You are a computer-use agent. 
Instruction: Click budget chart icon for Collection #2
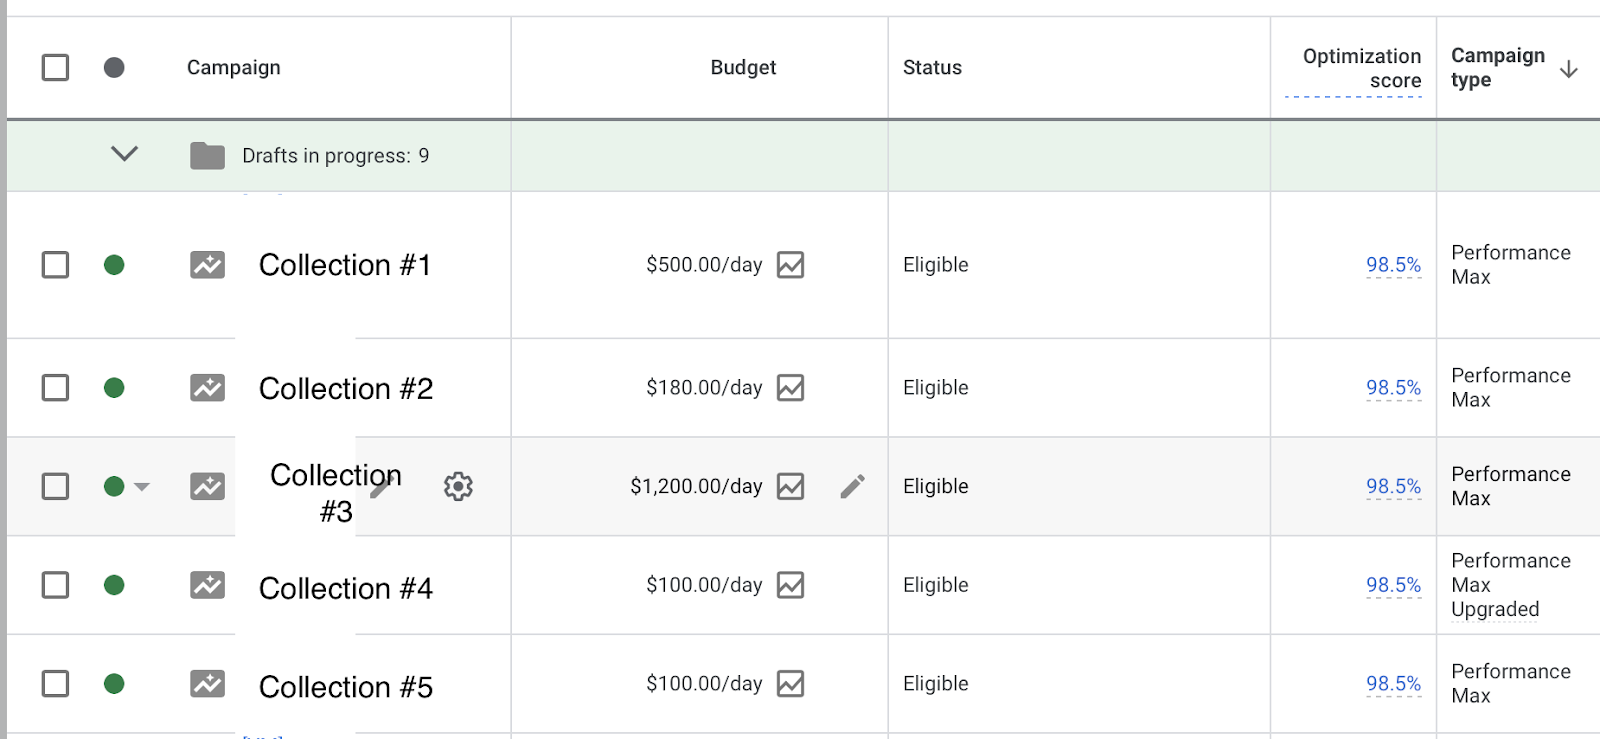(790, 388)
